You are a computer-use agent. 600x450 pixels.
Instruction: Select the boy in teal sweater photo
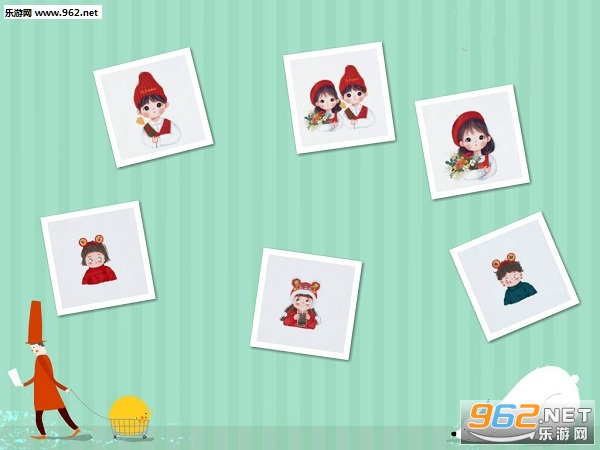coord(514,276)
